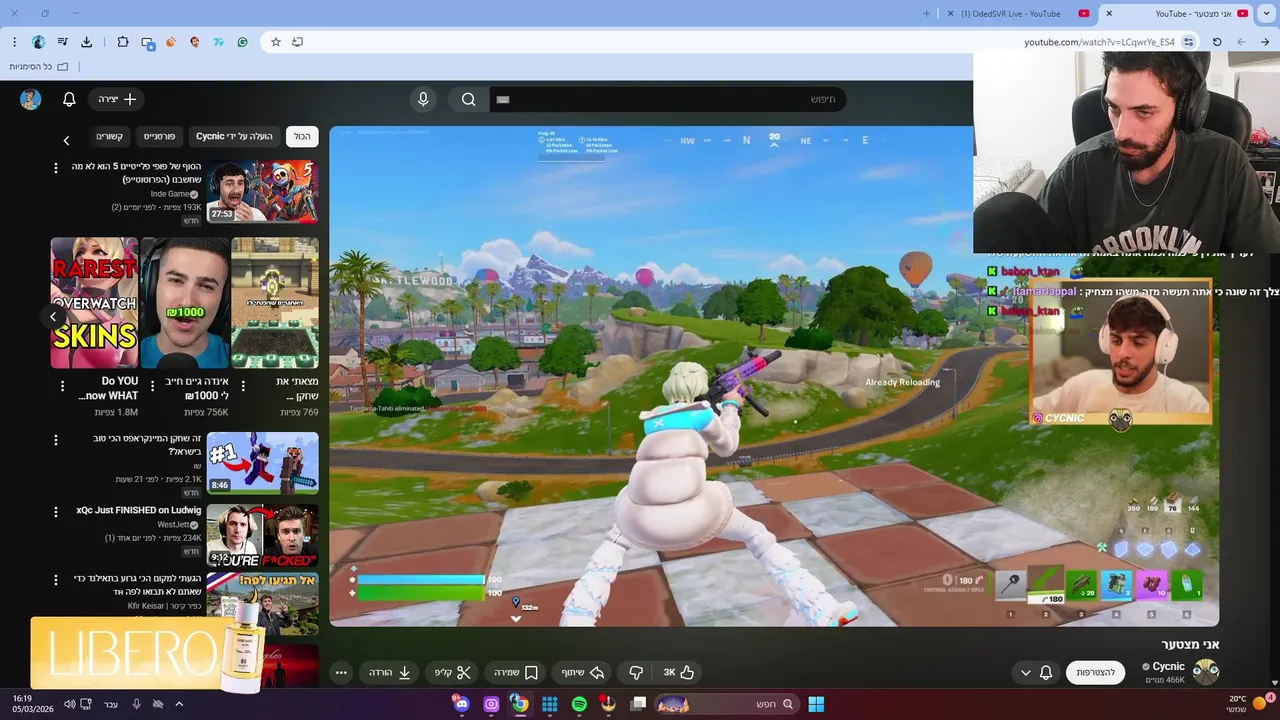
Task: Go forward in browser history
Action: (x=1241, y=42)
